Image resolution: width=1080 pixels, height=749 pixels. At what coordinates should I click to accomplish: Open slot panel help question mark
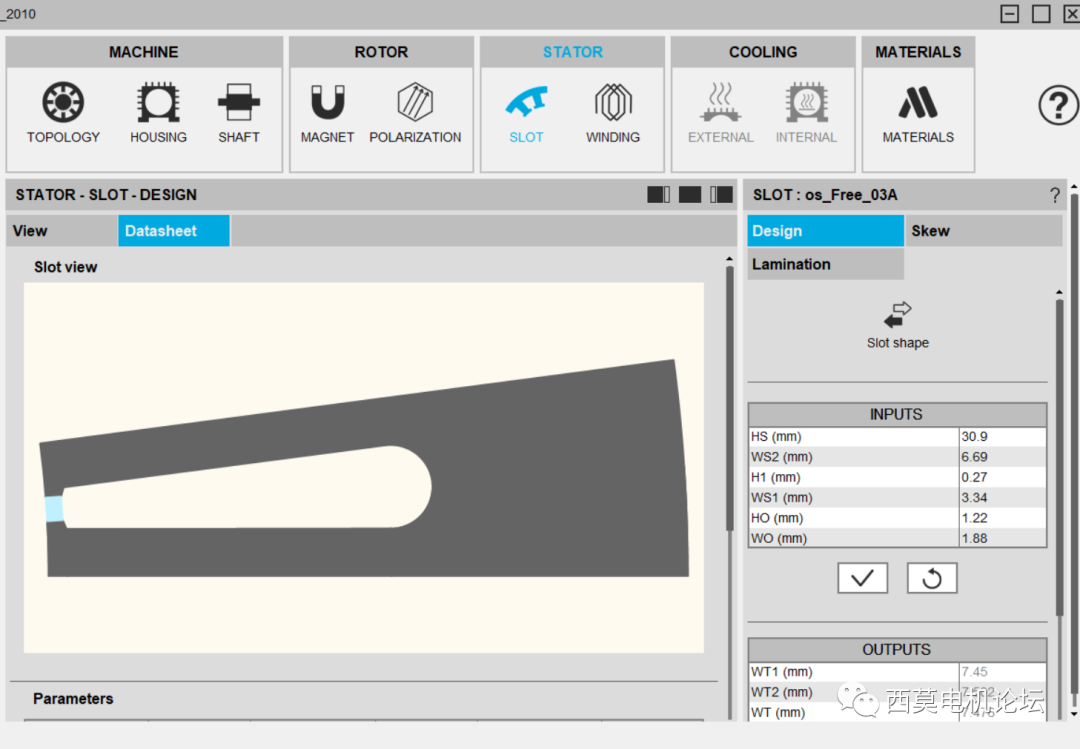[1055, 196]
